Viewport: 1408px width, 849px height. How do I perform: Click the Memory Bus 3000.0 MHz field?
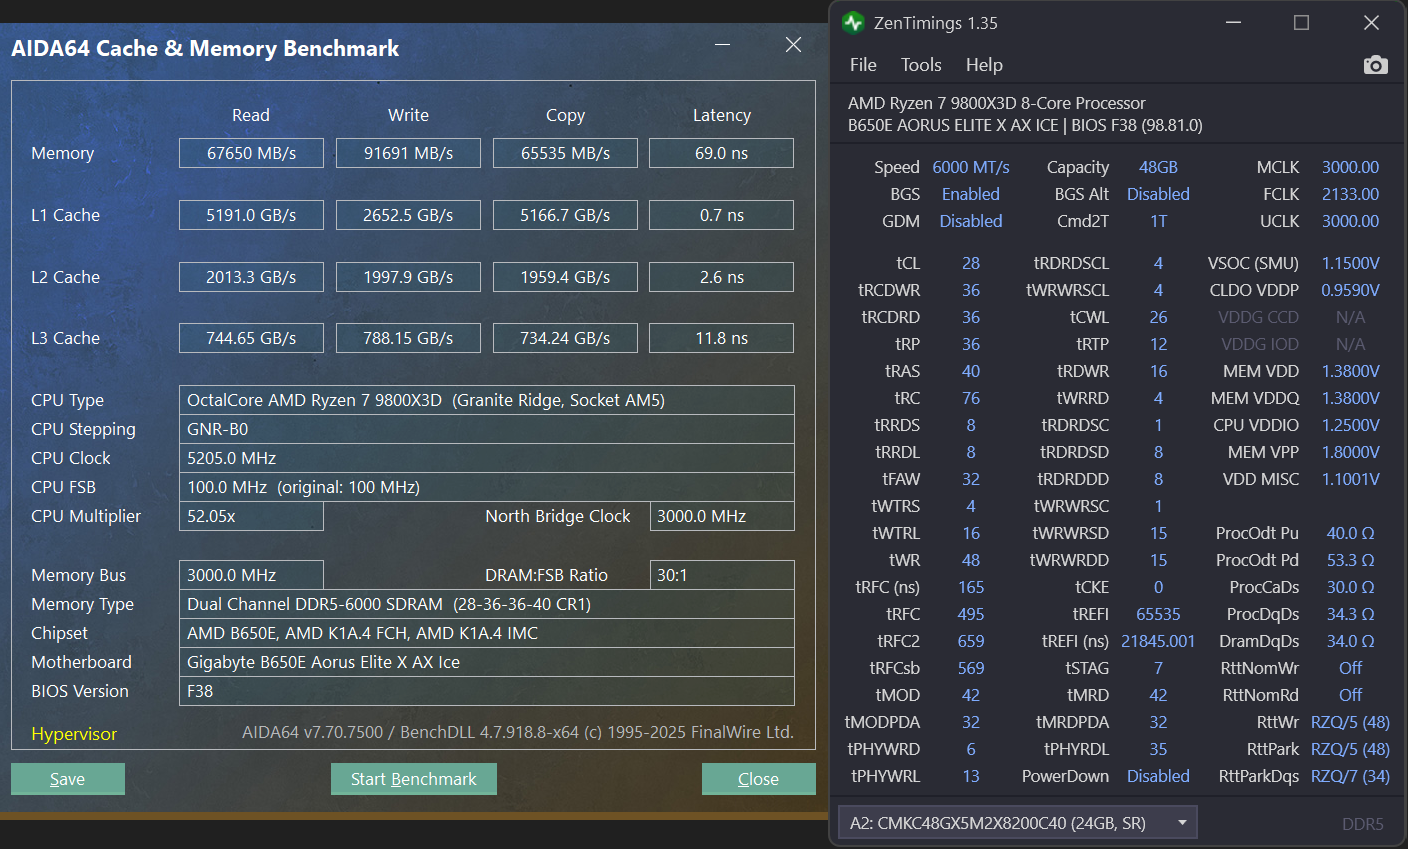[251, 575]
